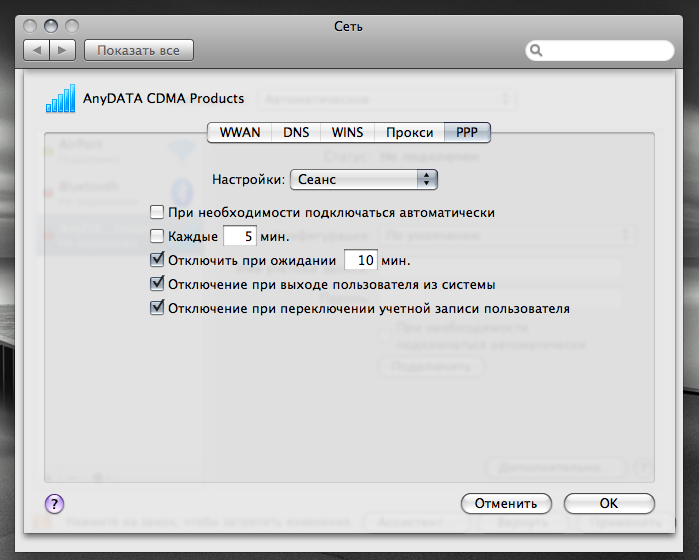The height and width of the screenshot is (560, 699).
Task: Click the Каждые minutes input field
Action: pyautogui.click(x=239, y=236)
